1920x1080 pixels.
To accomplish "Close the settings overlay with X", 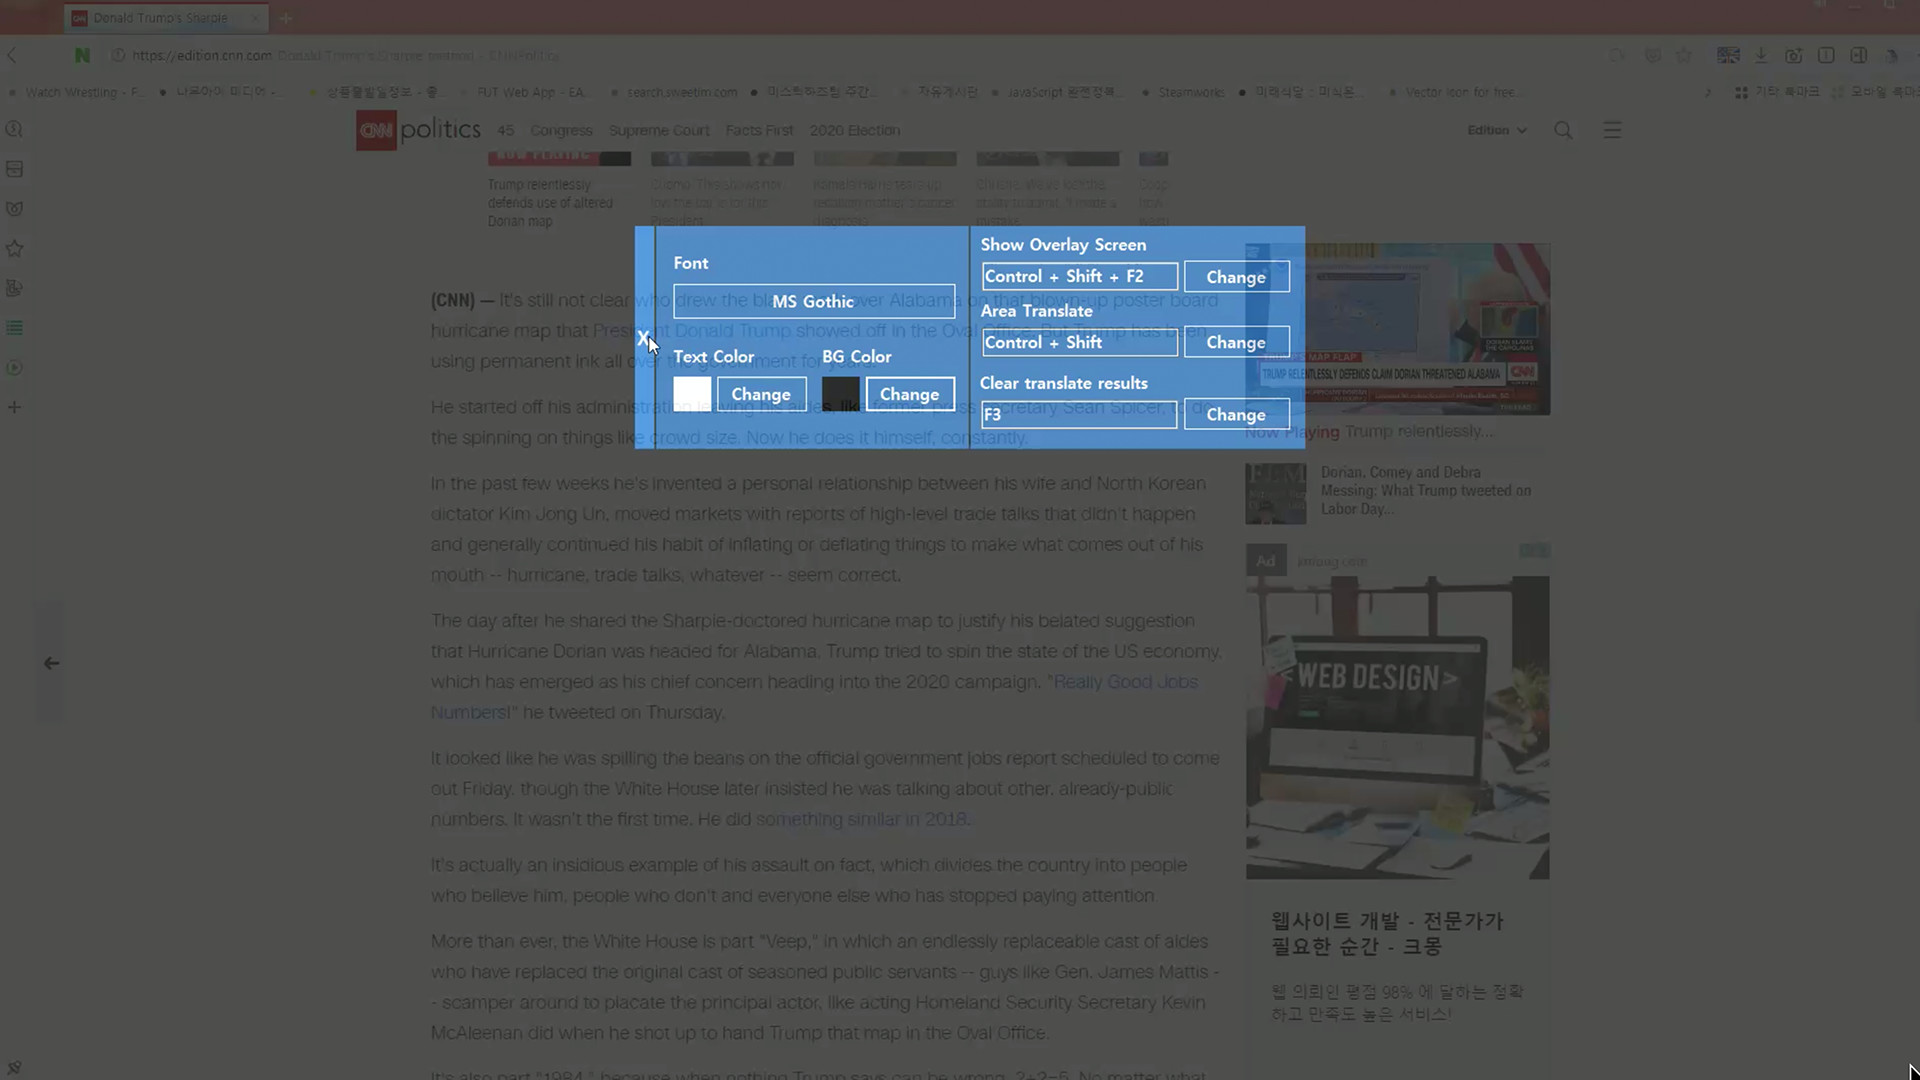I will tap(643, 339).
